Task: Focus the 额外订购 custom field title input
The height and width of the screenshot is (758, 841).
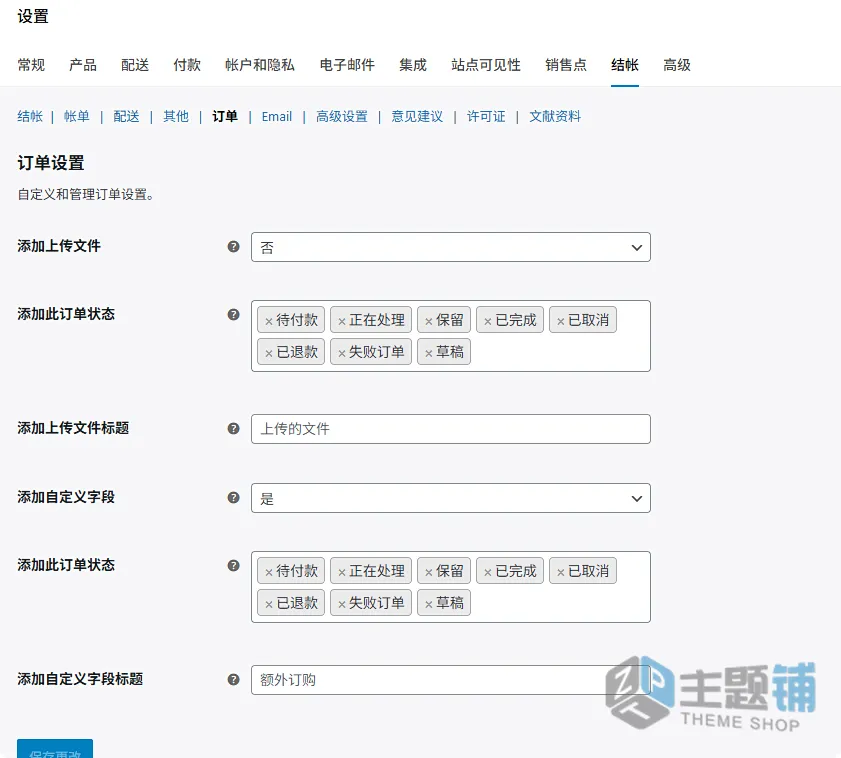Action: (451, 680)
